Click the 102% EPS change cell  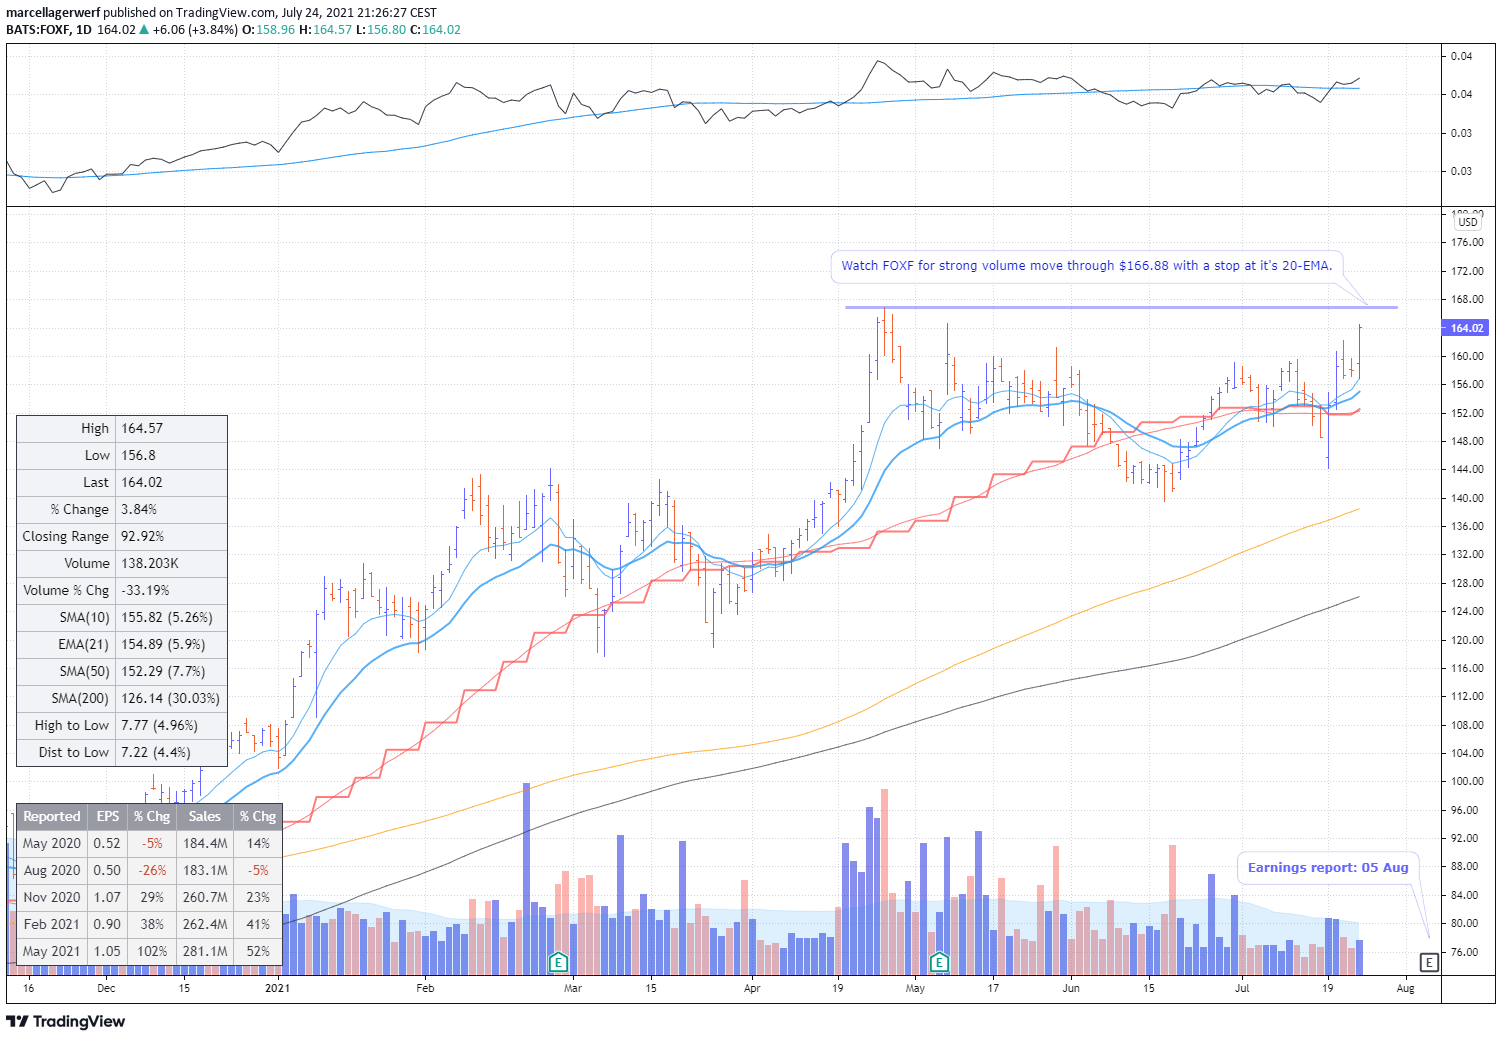tap(152, 951)
